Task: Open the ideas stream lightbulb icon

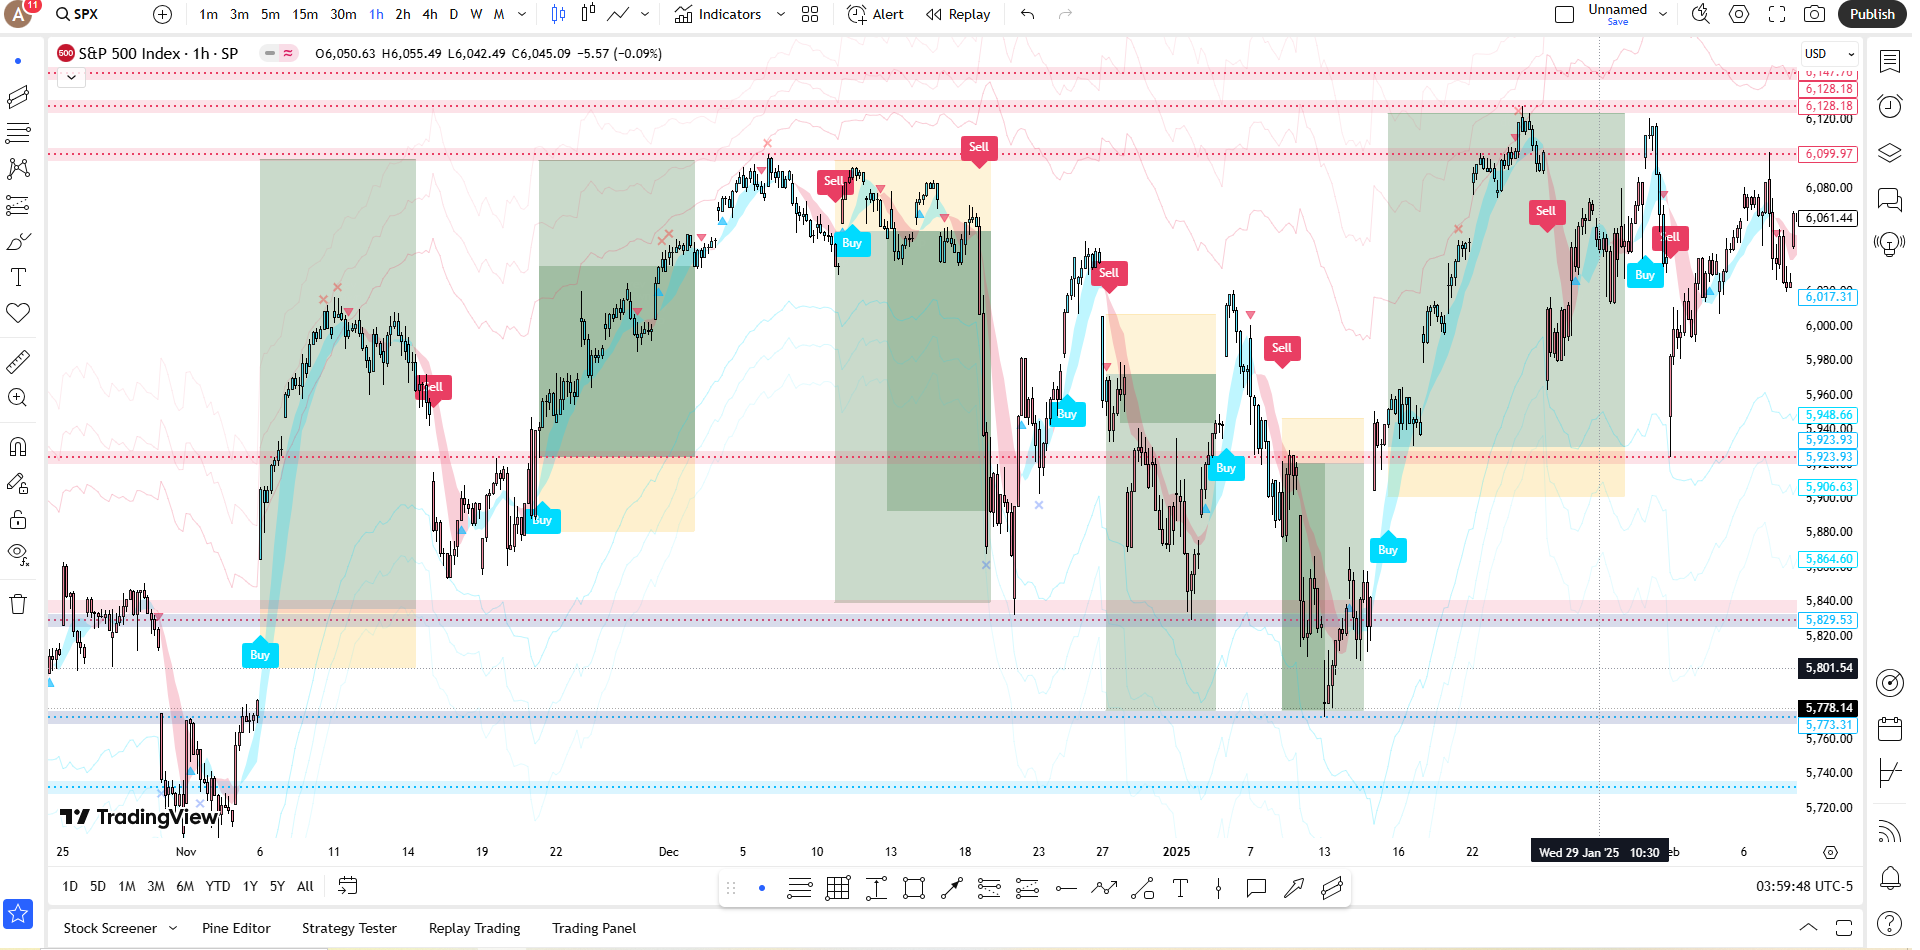Action: pos(1889,243)
